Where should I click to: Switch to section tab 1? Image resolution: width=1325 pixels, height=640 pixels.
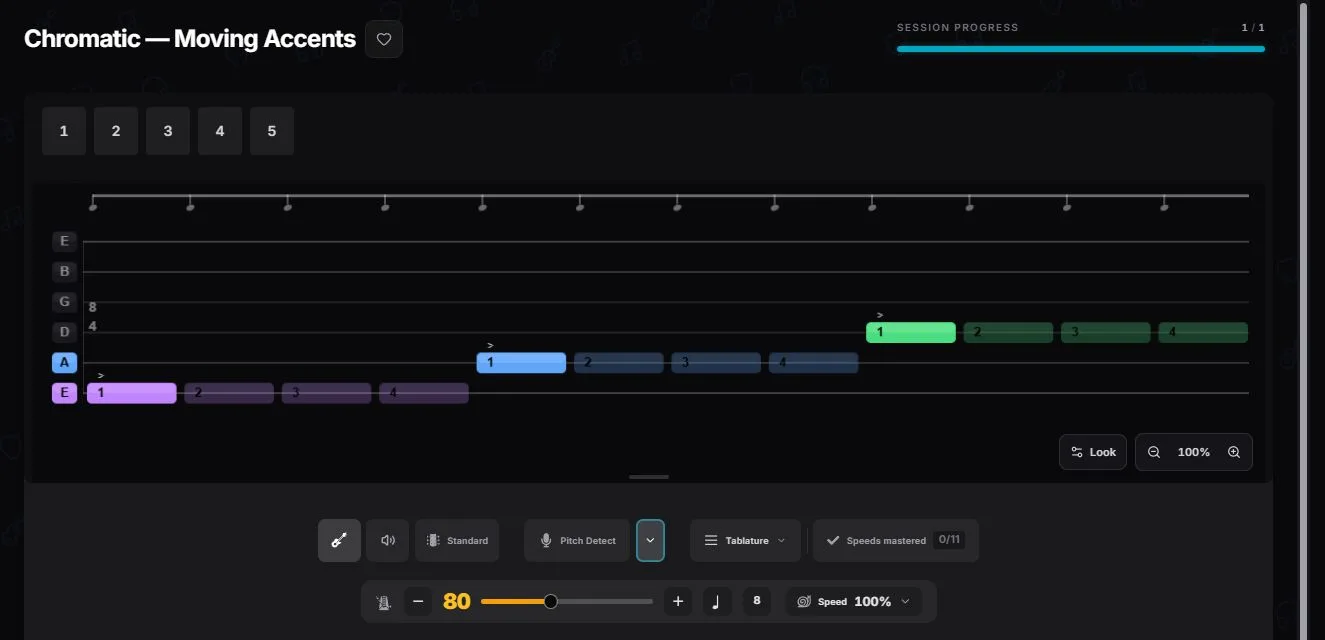[x=64, y=131]
